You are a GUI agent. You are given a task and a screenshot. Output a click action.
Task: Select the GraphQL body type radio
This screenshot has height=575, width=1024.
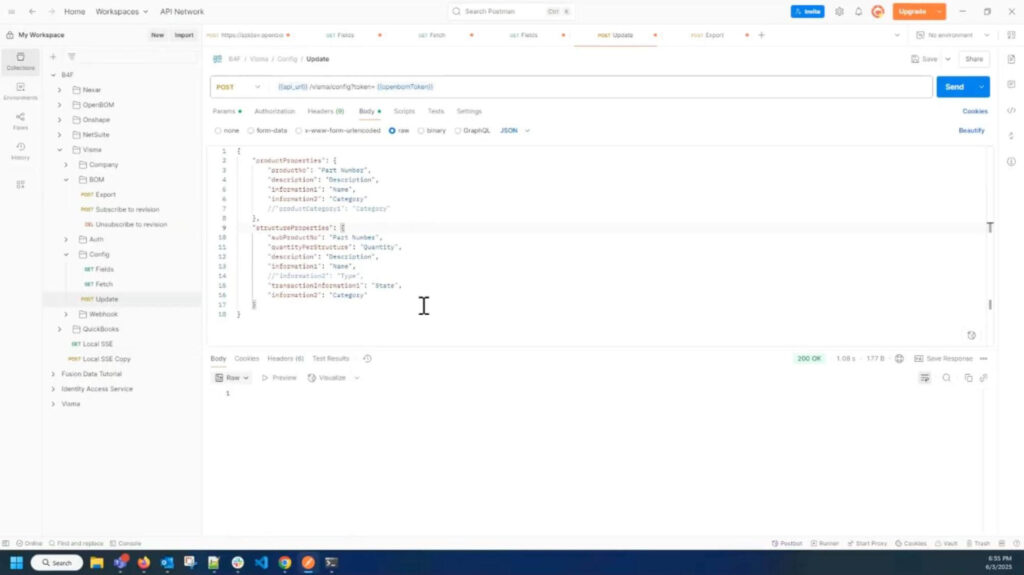pyautogui.click(x=458, y=131)
